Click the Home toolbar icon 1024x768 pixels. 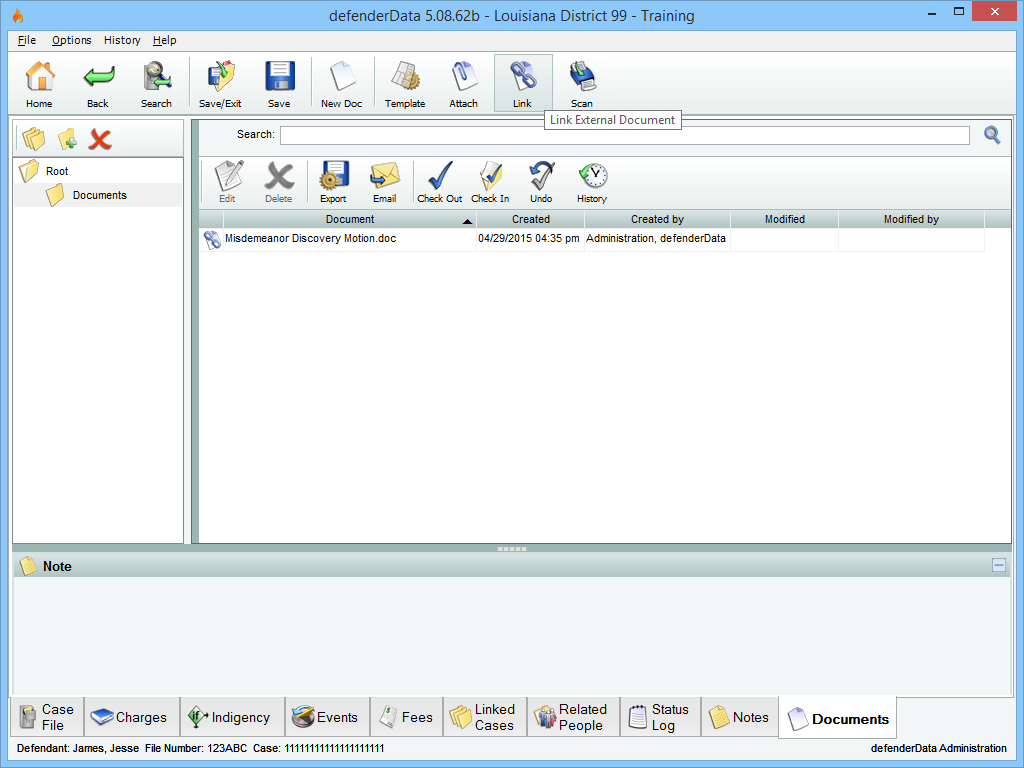[39, 83]
